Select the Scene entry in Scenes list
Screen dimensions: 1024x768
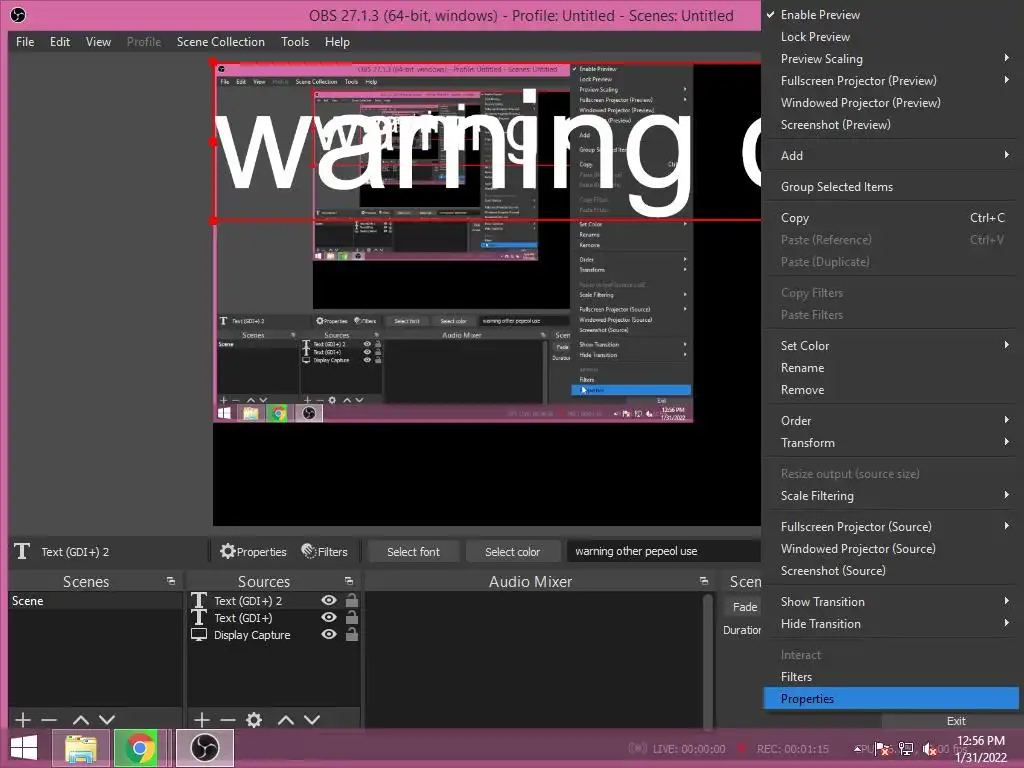pos(95,600)
